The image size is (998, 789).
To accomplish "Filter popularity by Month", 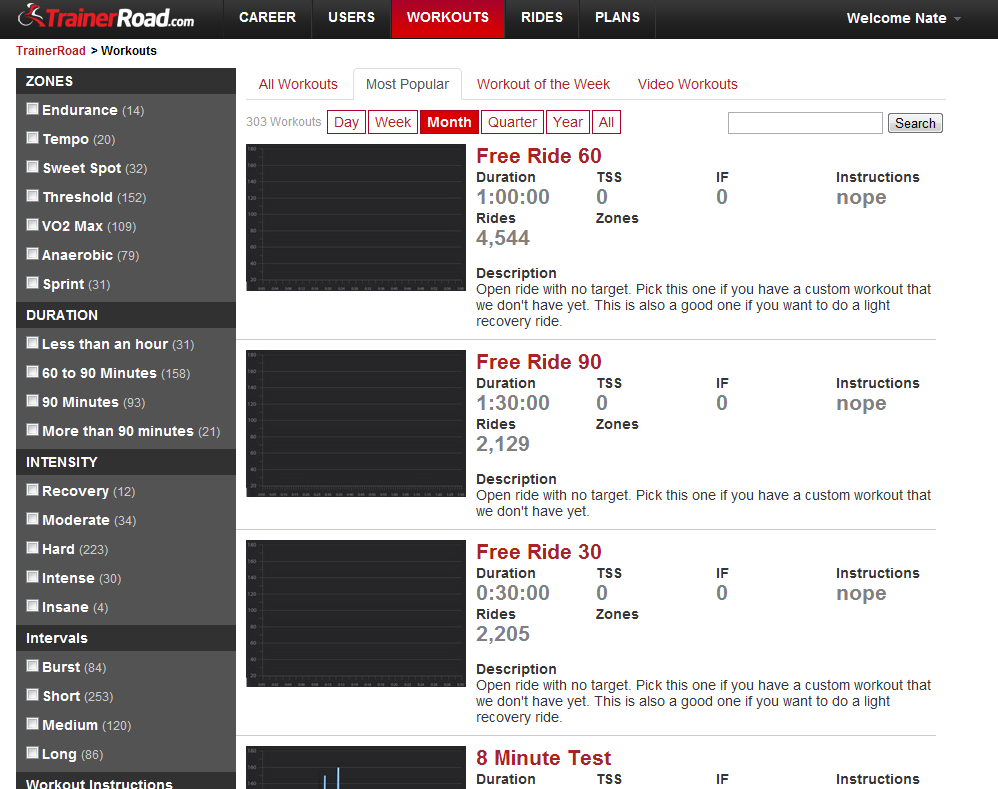I will (449, 122).
